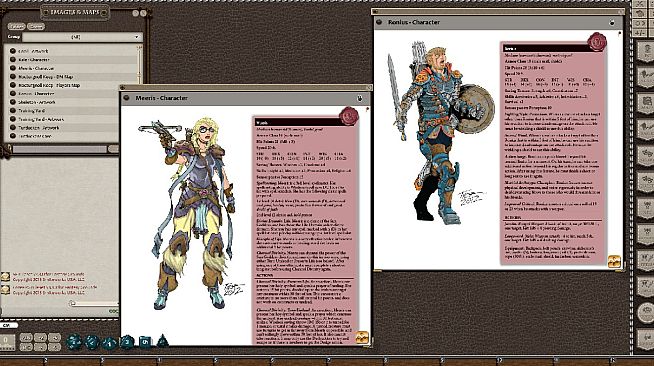
Task: Click the chat scrollbar handle
Action: (x=73, y=303)
